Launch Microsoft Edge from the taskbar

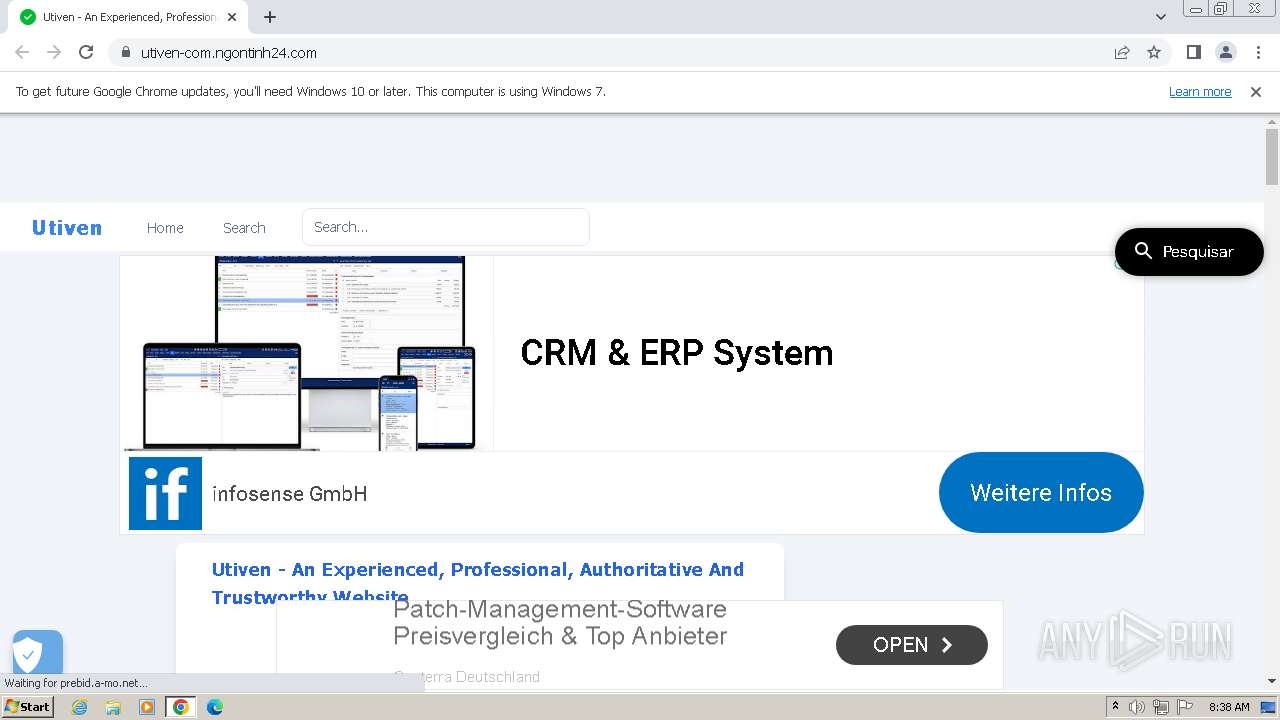pyautogui.click(x=214, y=707)
